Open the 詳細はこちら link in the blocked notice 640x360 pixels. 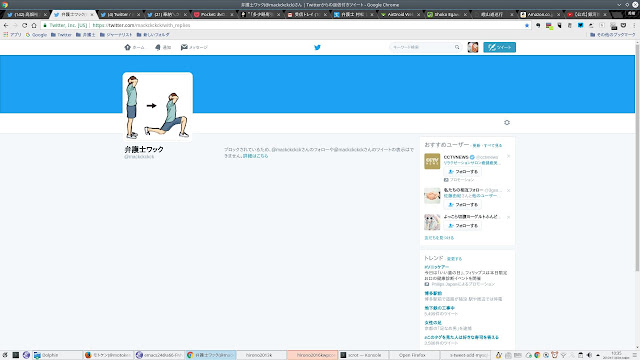(256, 156)
